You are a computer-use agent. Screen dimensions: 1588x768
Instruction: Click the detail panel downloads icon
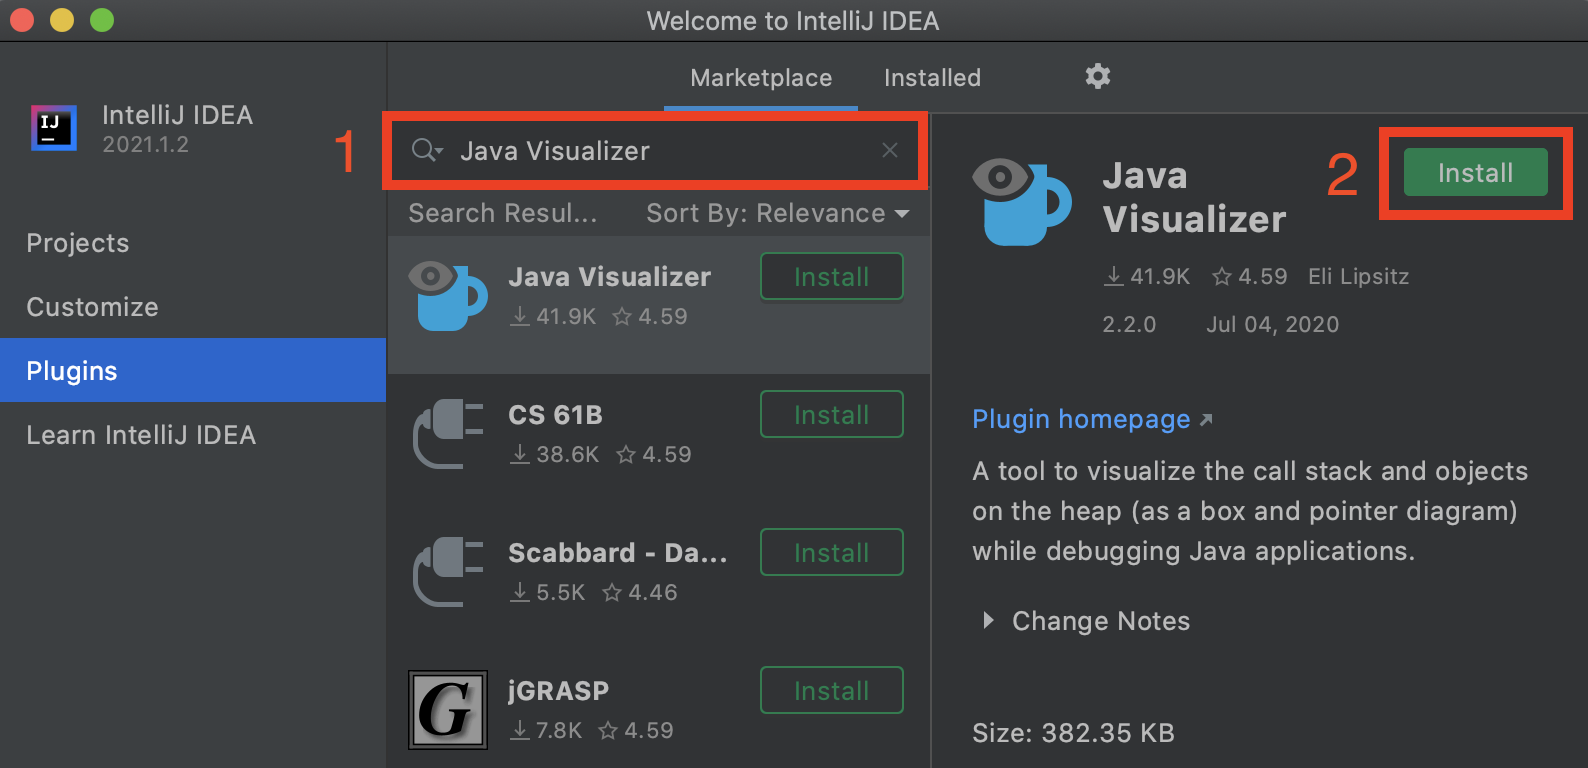1113,276
